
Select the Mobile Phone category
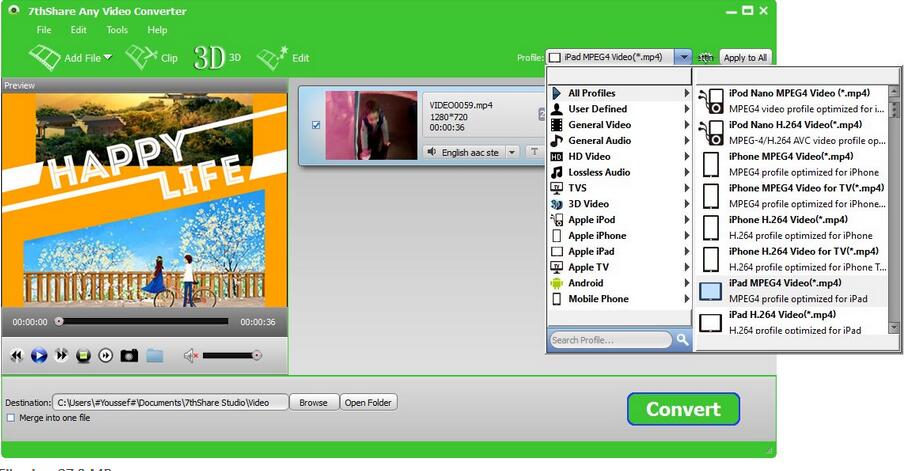point(620,299)
